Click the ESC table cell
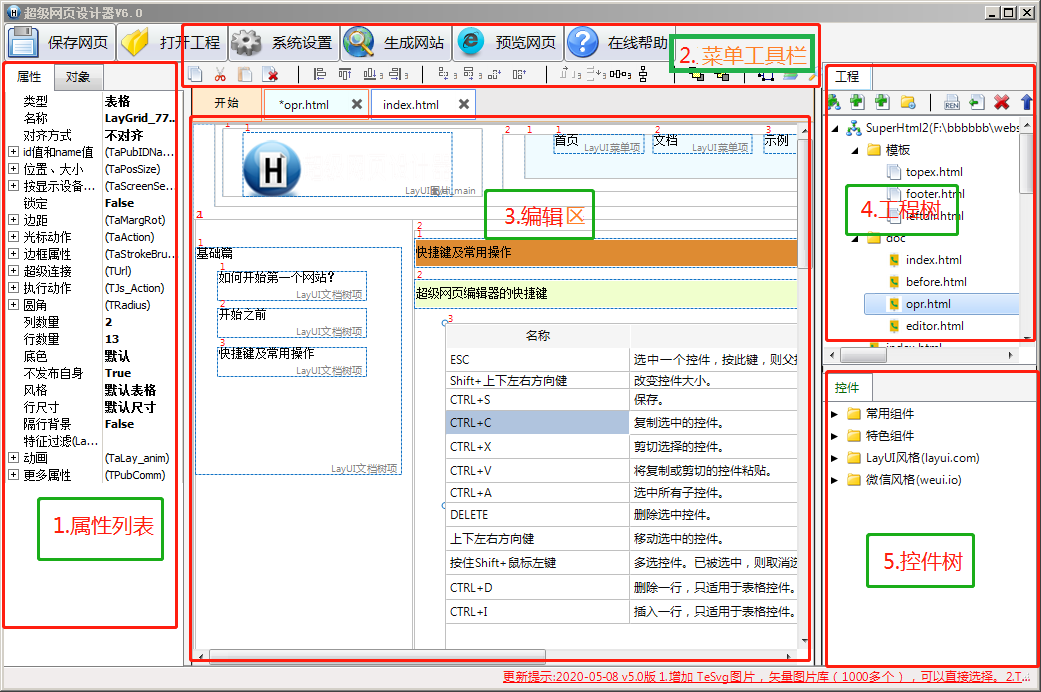The height and width of the screenshot is (692, 1041). tap(537, 359)
